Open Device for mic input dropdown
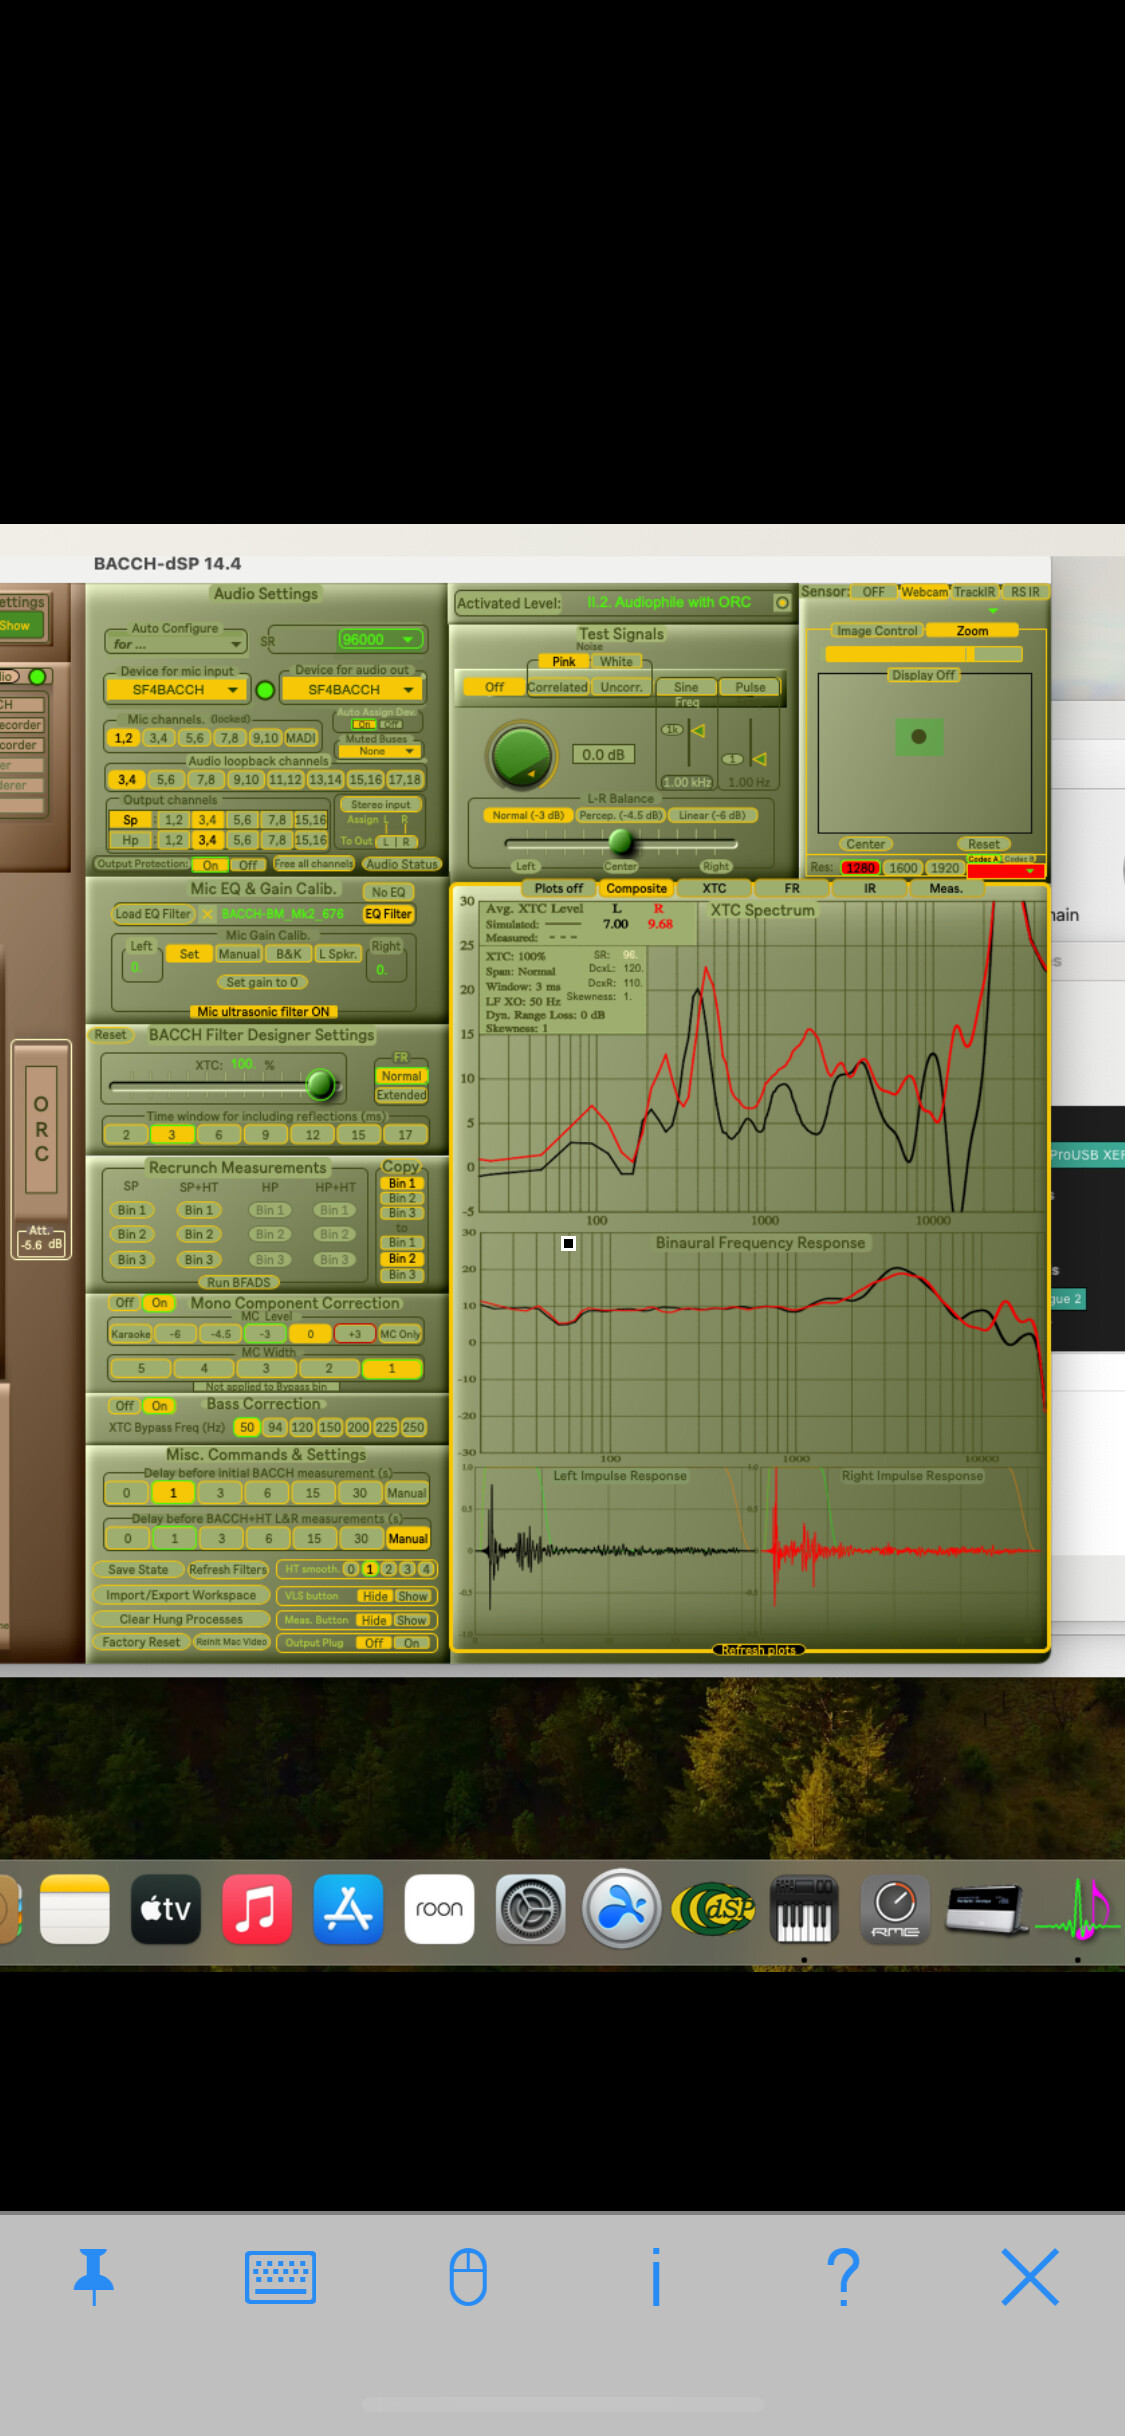The image size is (1125, 2436). point(177,690)
